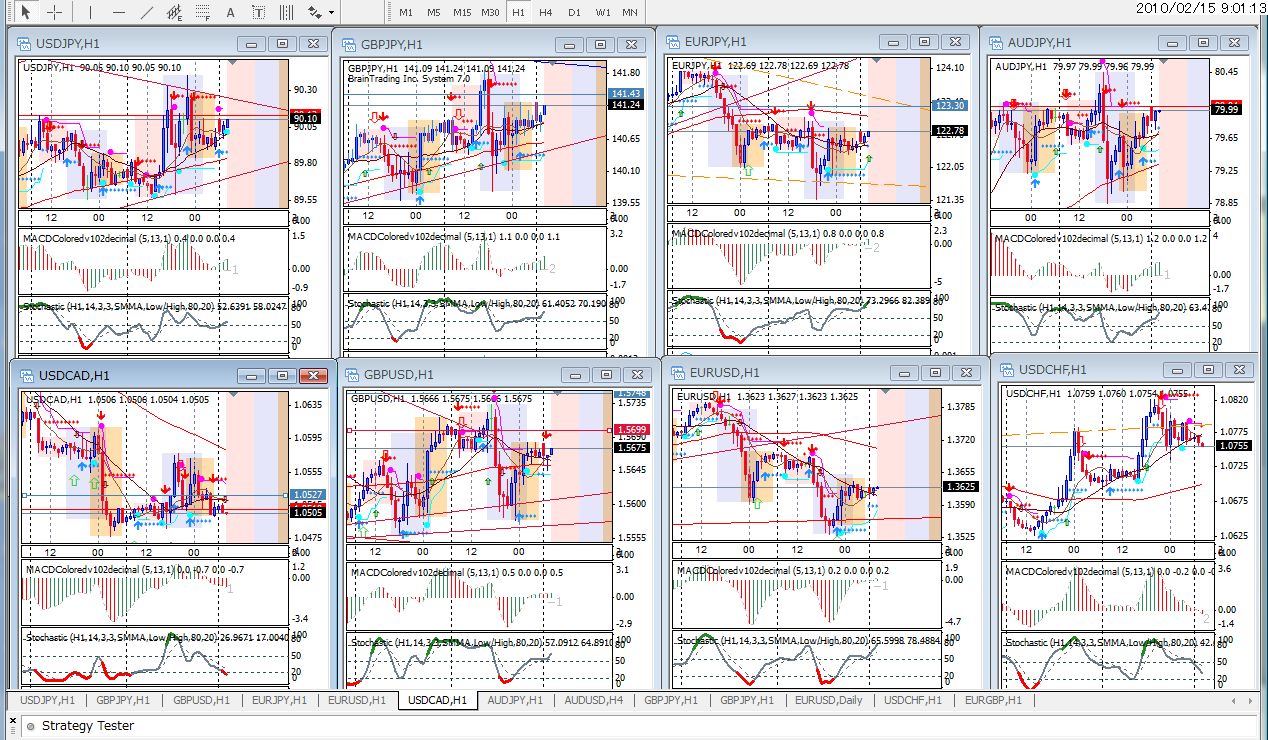Screen dimensions: 1268x740
Task: Switch to the H4 timeframe
Action: click(546, 12)
